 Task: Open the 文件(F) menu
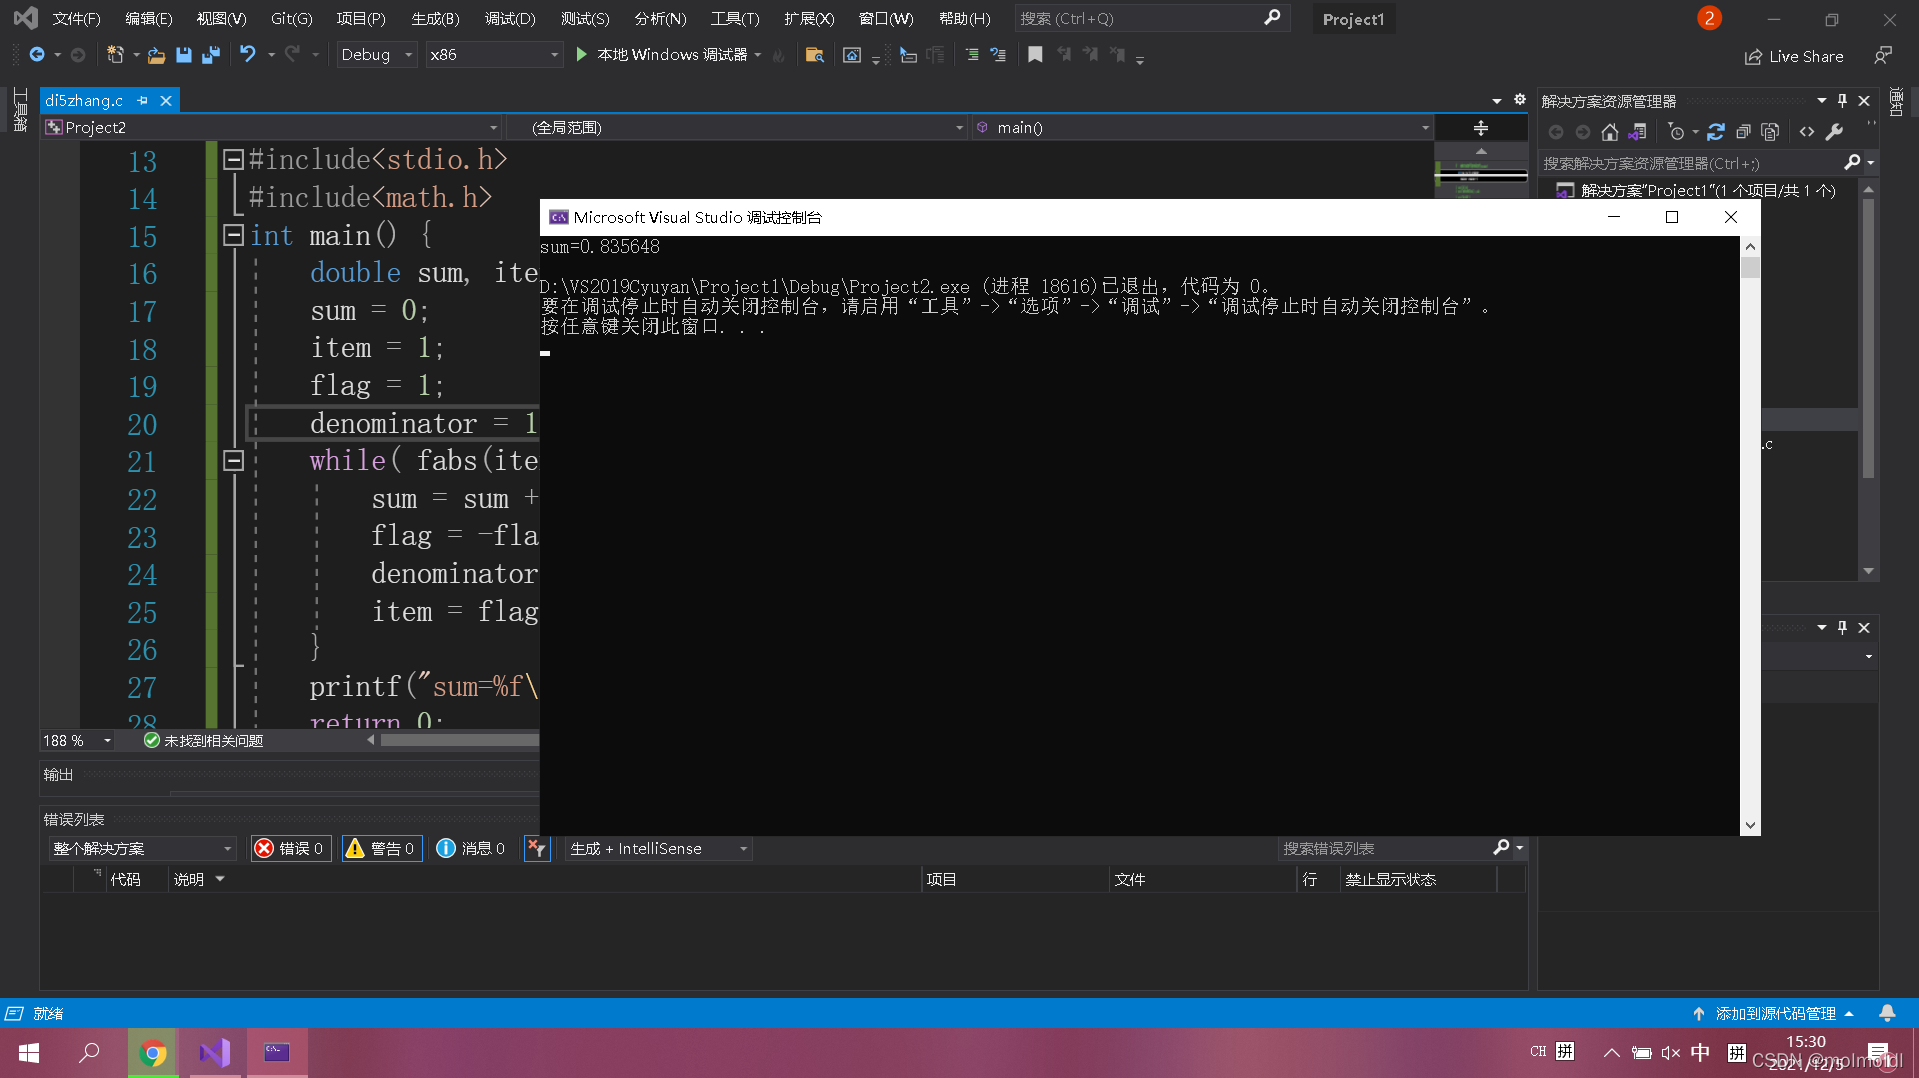coord(76,19)
